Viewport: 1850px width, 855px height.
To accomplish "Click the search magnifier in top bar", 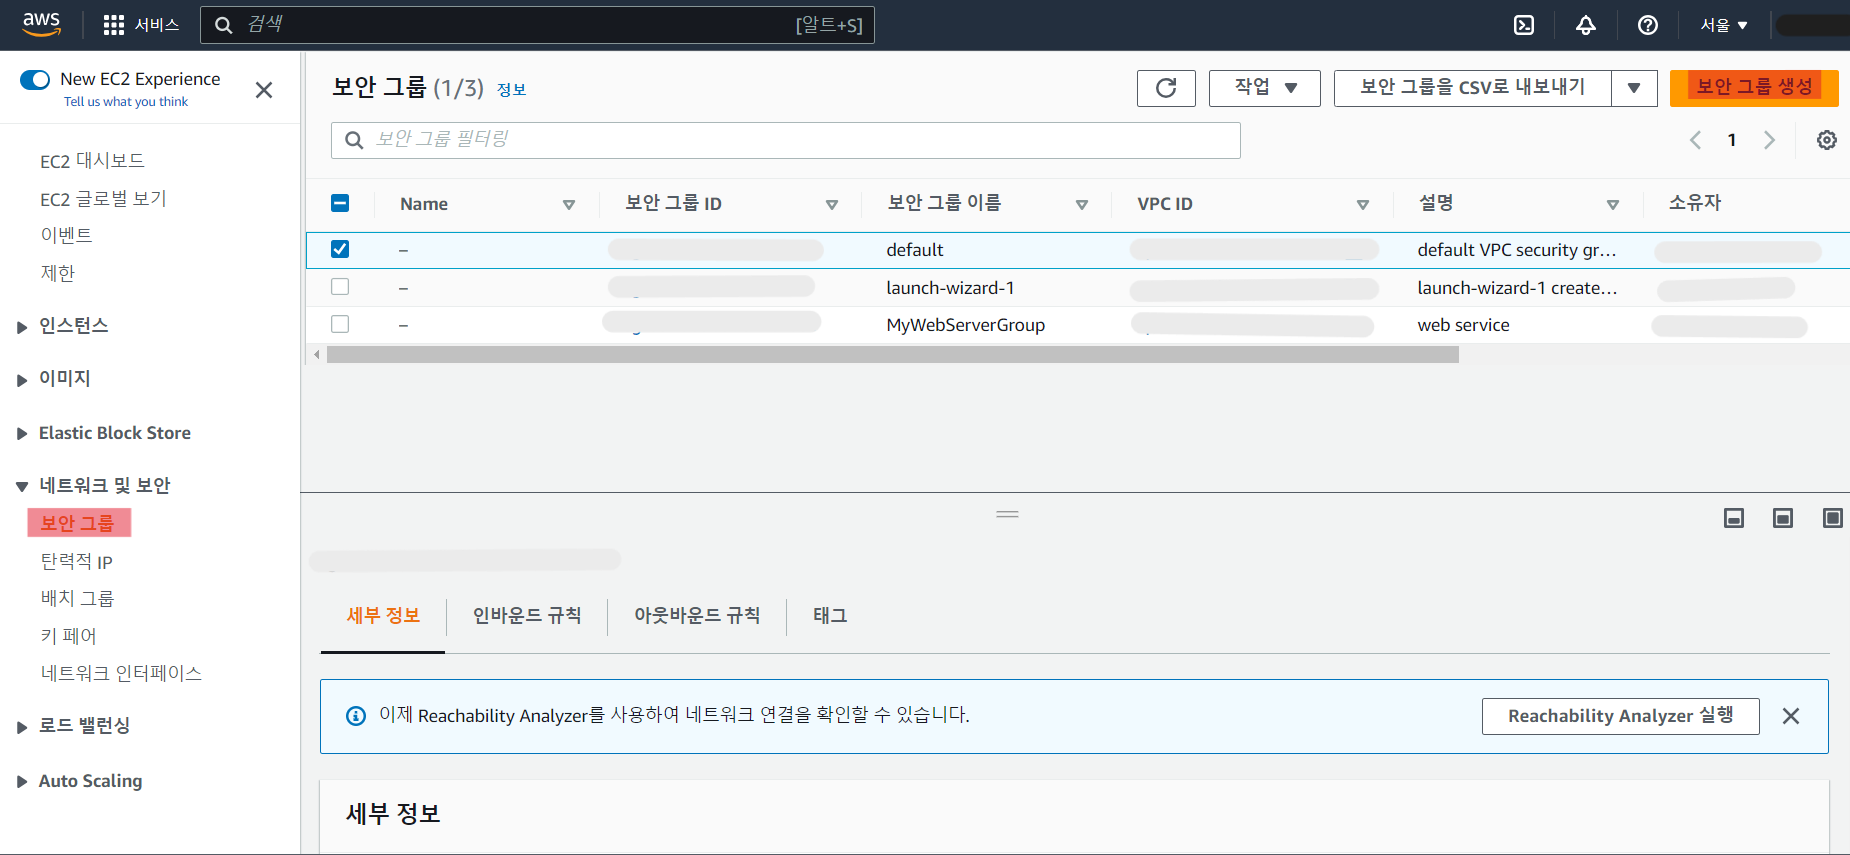I will (x=224, y=25).
